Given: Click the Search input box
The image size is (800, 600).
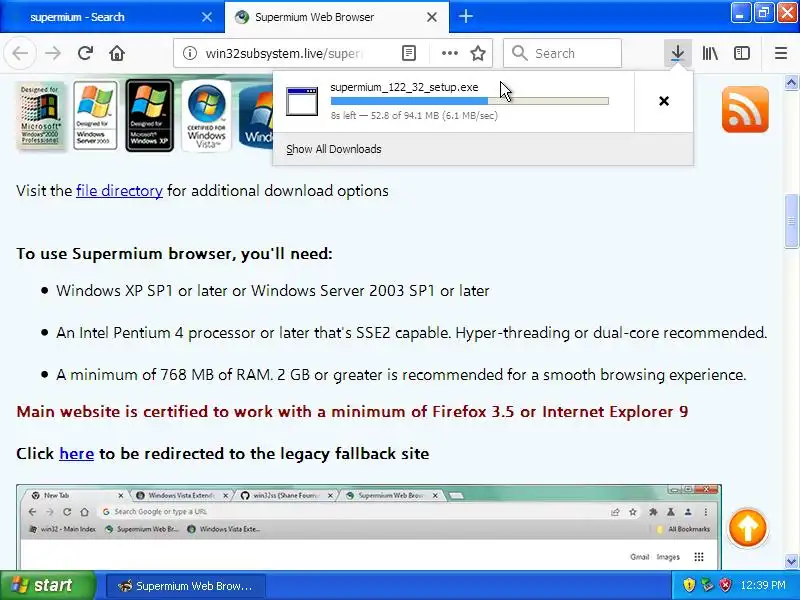Looking at the screenshot, I should pos(562,53).
